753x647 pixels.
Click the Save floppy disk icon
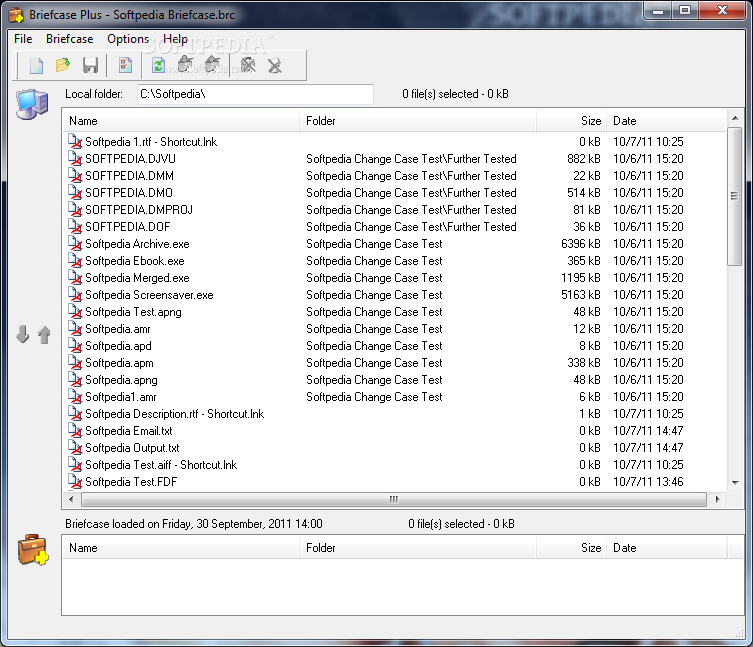(90, 65)
